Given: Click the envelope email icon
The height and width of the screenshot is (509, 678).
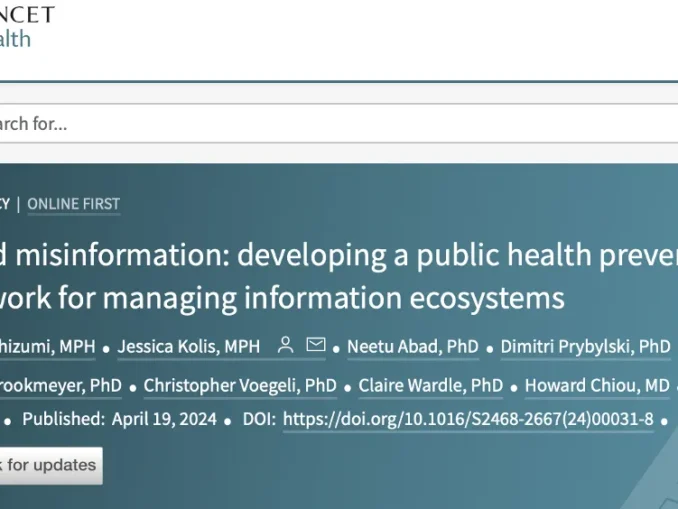Looking at the screenshot, I should coord(316,346).
